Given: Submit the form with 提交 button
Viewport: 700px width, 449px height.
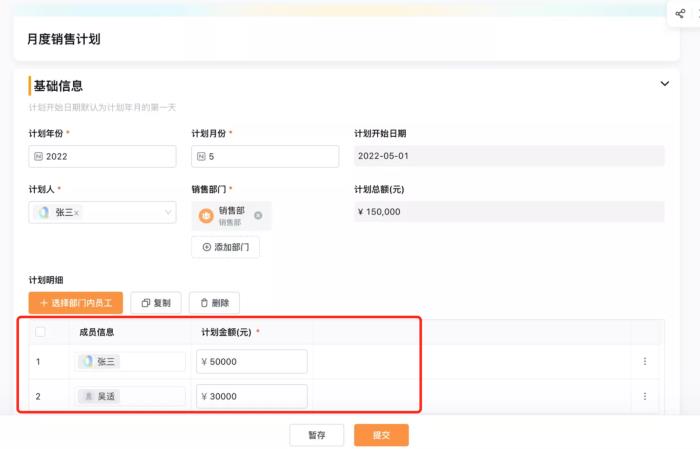Looking at the screenshot, I should click(x=381, y=435).
